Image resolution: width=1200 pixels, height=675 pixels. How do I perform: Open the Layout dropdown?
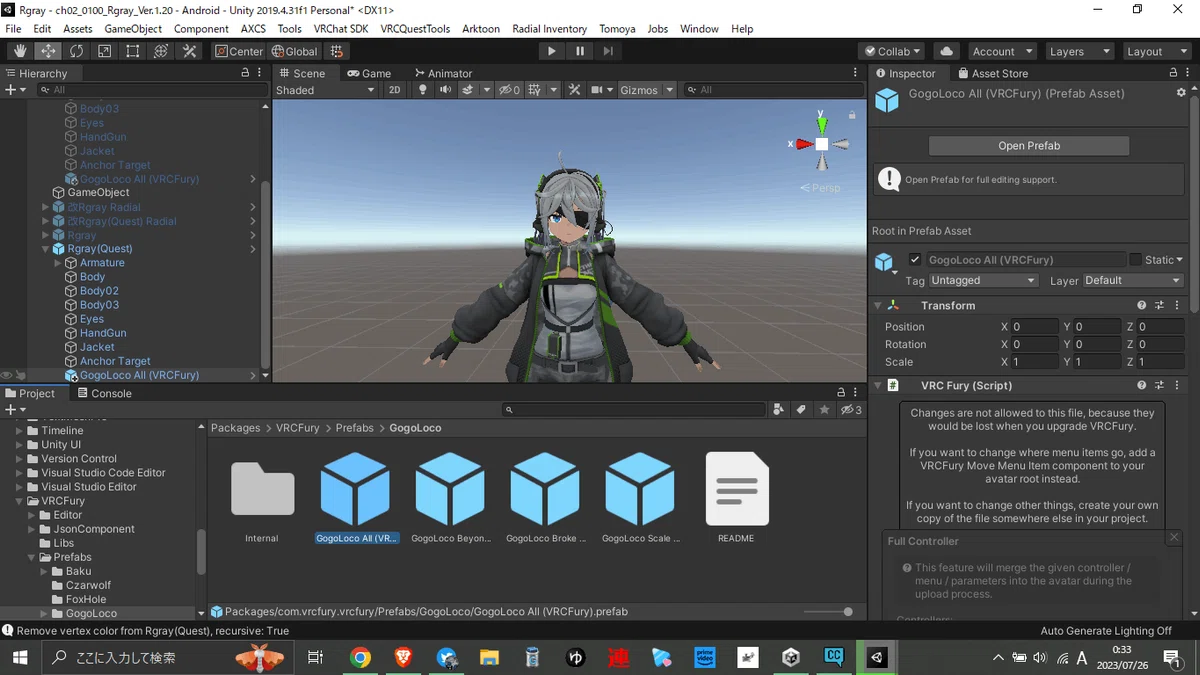1156,51
